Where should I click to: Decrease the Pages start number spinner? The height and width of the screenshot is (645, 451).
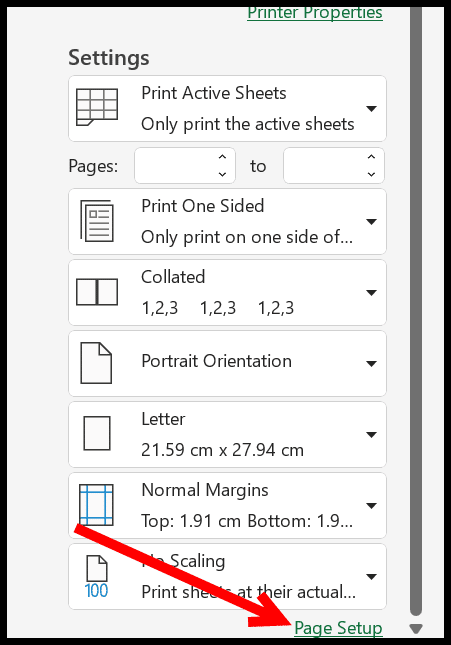[223, 174]
